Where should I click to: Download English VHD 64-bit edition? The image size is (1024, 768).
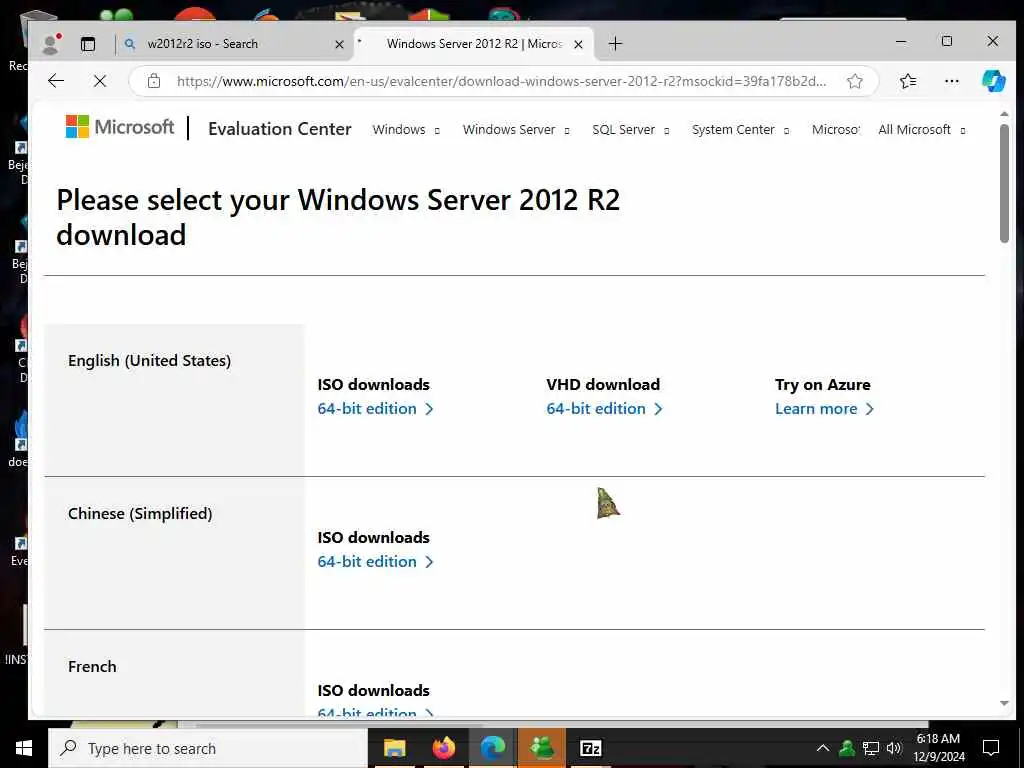click(x=604, y=409)
